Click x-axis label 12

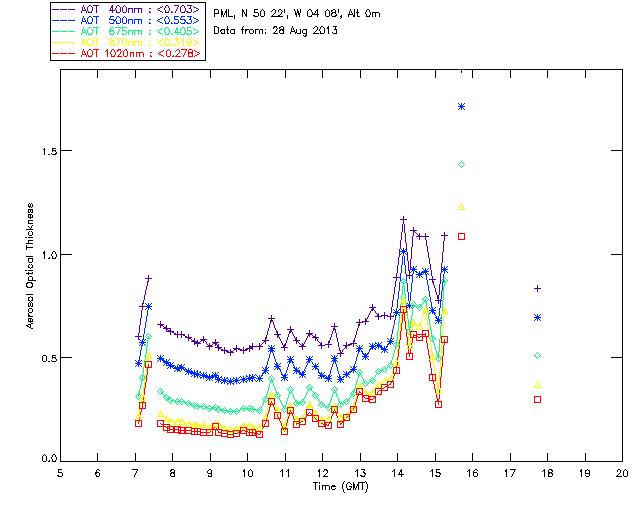[322, 473]
